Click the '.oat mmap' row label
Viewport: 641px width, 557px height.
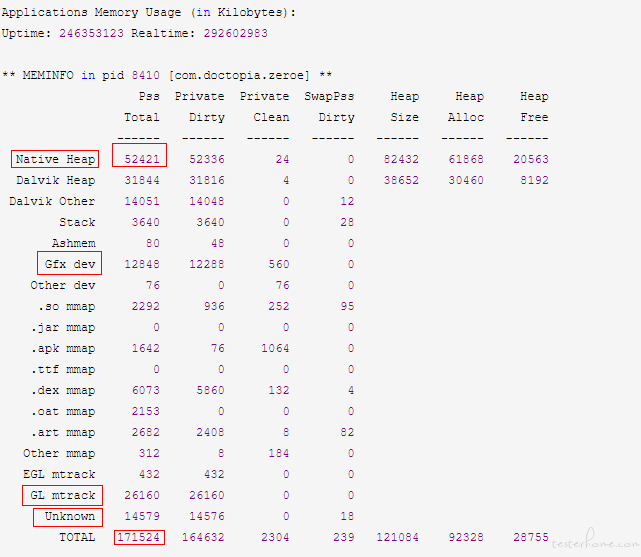(x=63, y=412)
